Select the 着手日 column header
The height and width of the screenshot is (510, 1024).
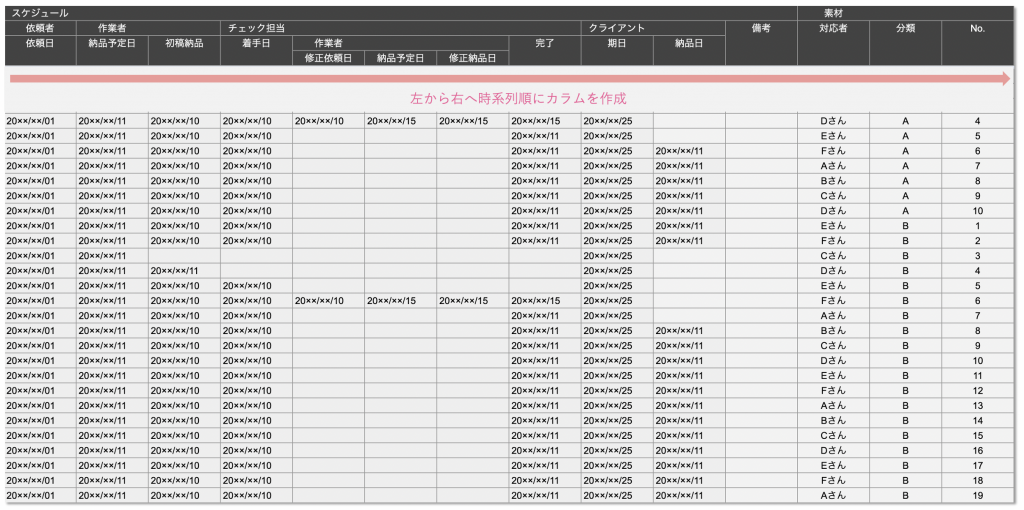[x=257, y=50]
